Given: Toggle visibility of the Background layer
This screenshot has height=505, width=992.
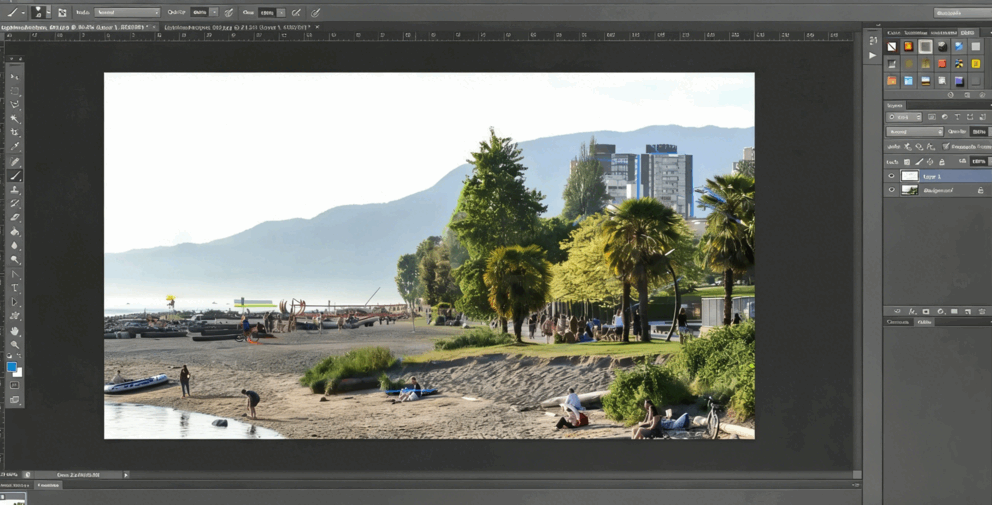Looking at the screenshot, I should tap(892, 190).
